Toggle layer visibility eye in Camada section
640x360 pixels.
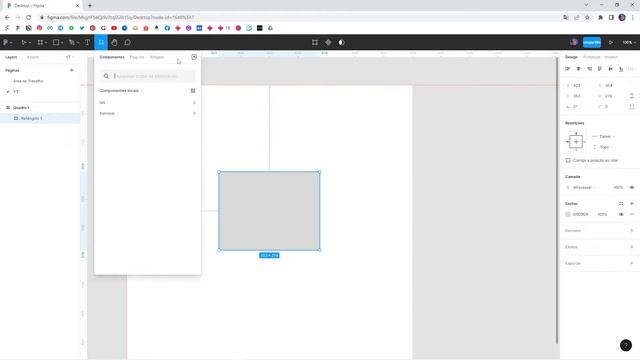pyautogui.click(x=632, y=187)
